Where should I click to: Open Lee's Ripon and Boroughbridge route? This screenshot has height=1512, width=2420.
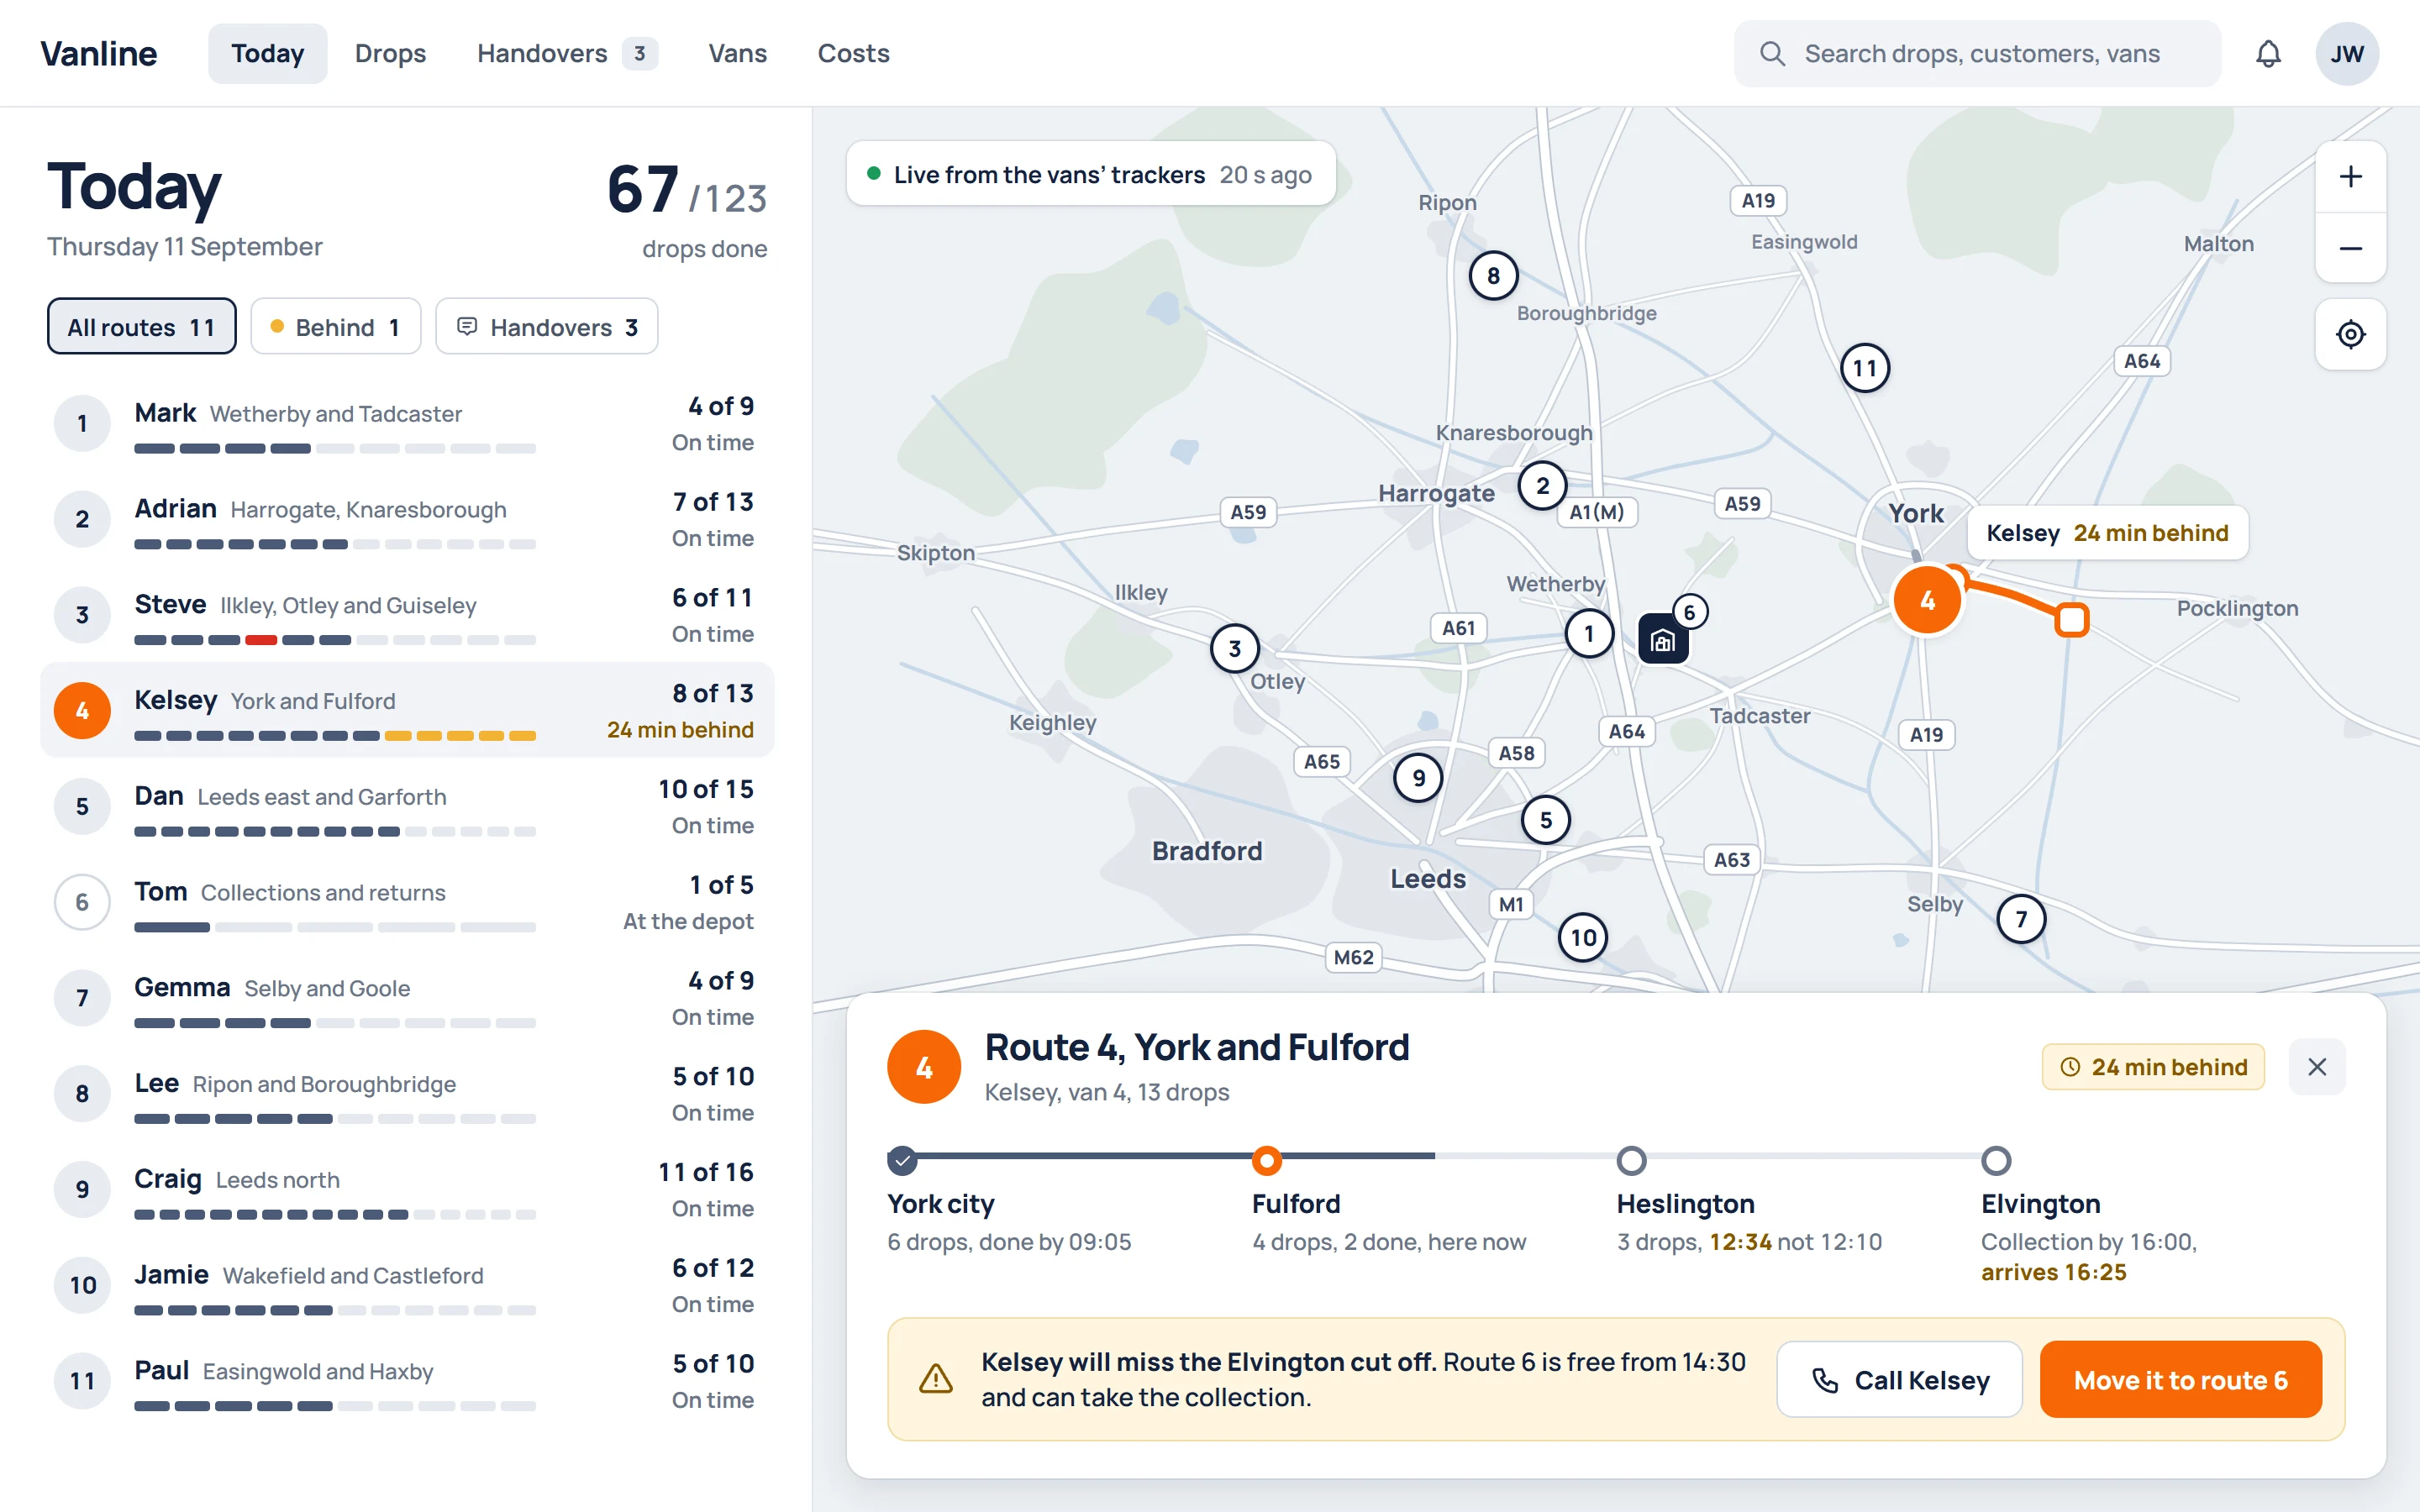(407, 1094)
